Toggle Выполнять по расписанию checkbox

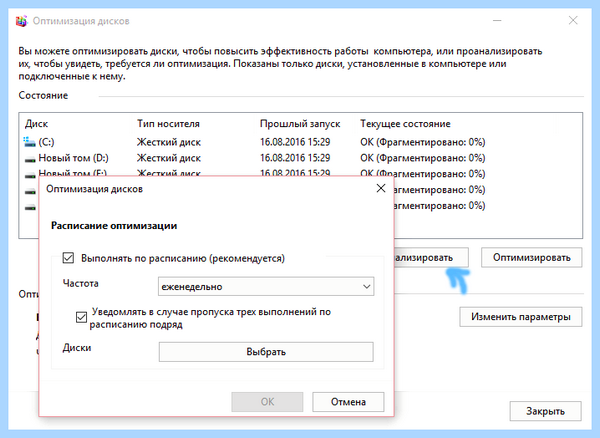coord(68,258)
